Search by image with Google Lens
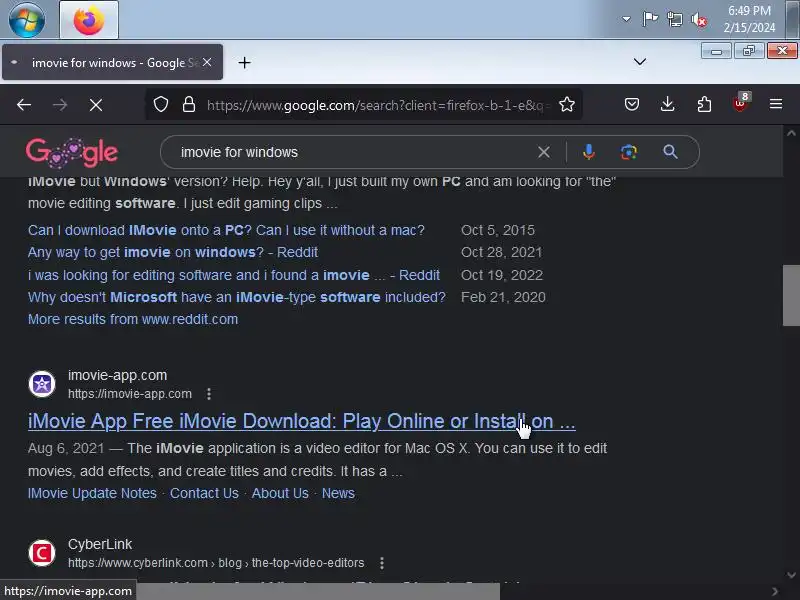800x600 pixels. coord(629,152)
